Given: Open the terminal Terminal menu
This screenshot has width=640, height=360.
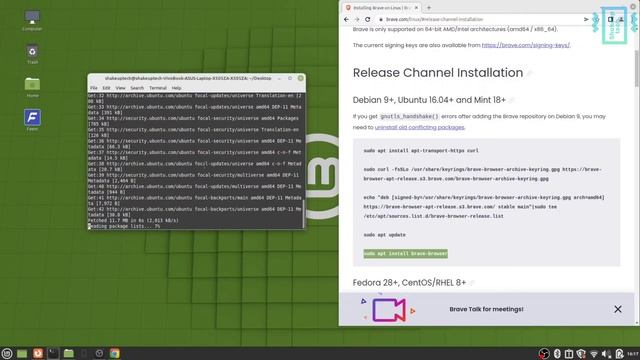Looking at the screenshot, I should [x=158, y=88].
